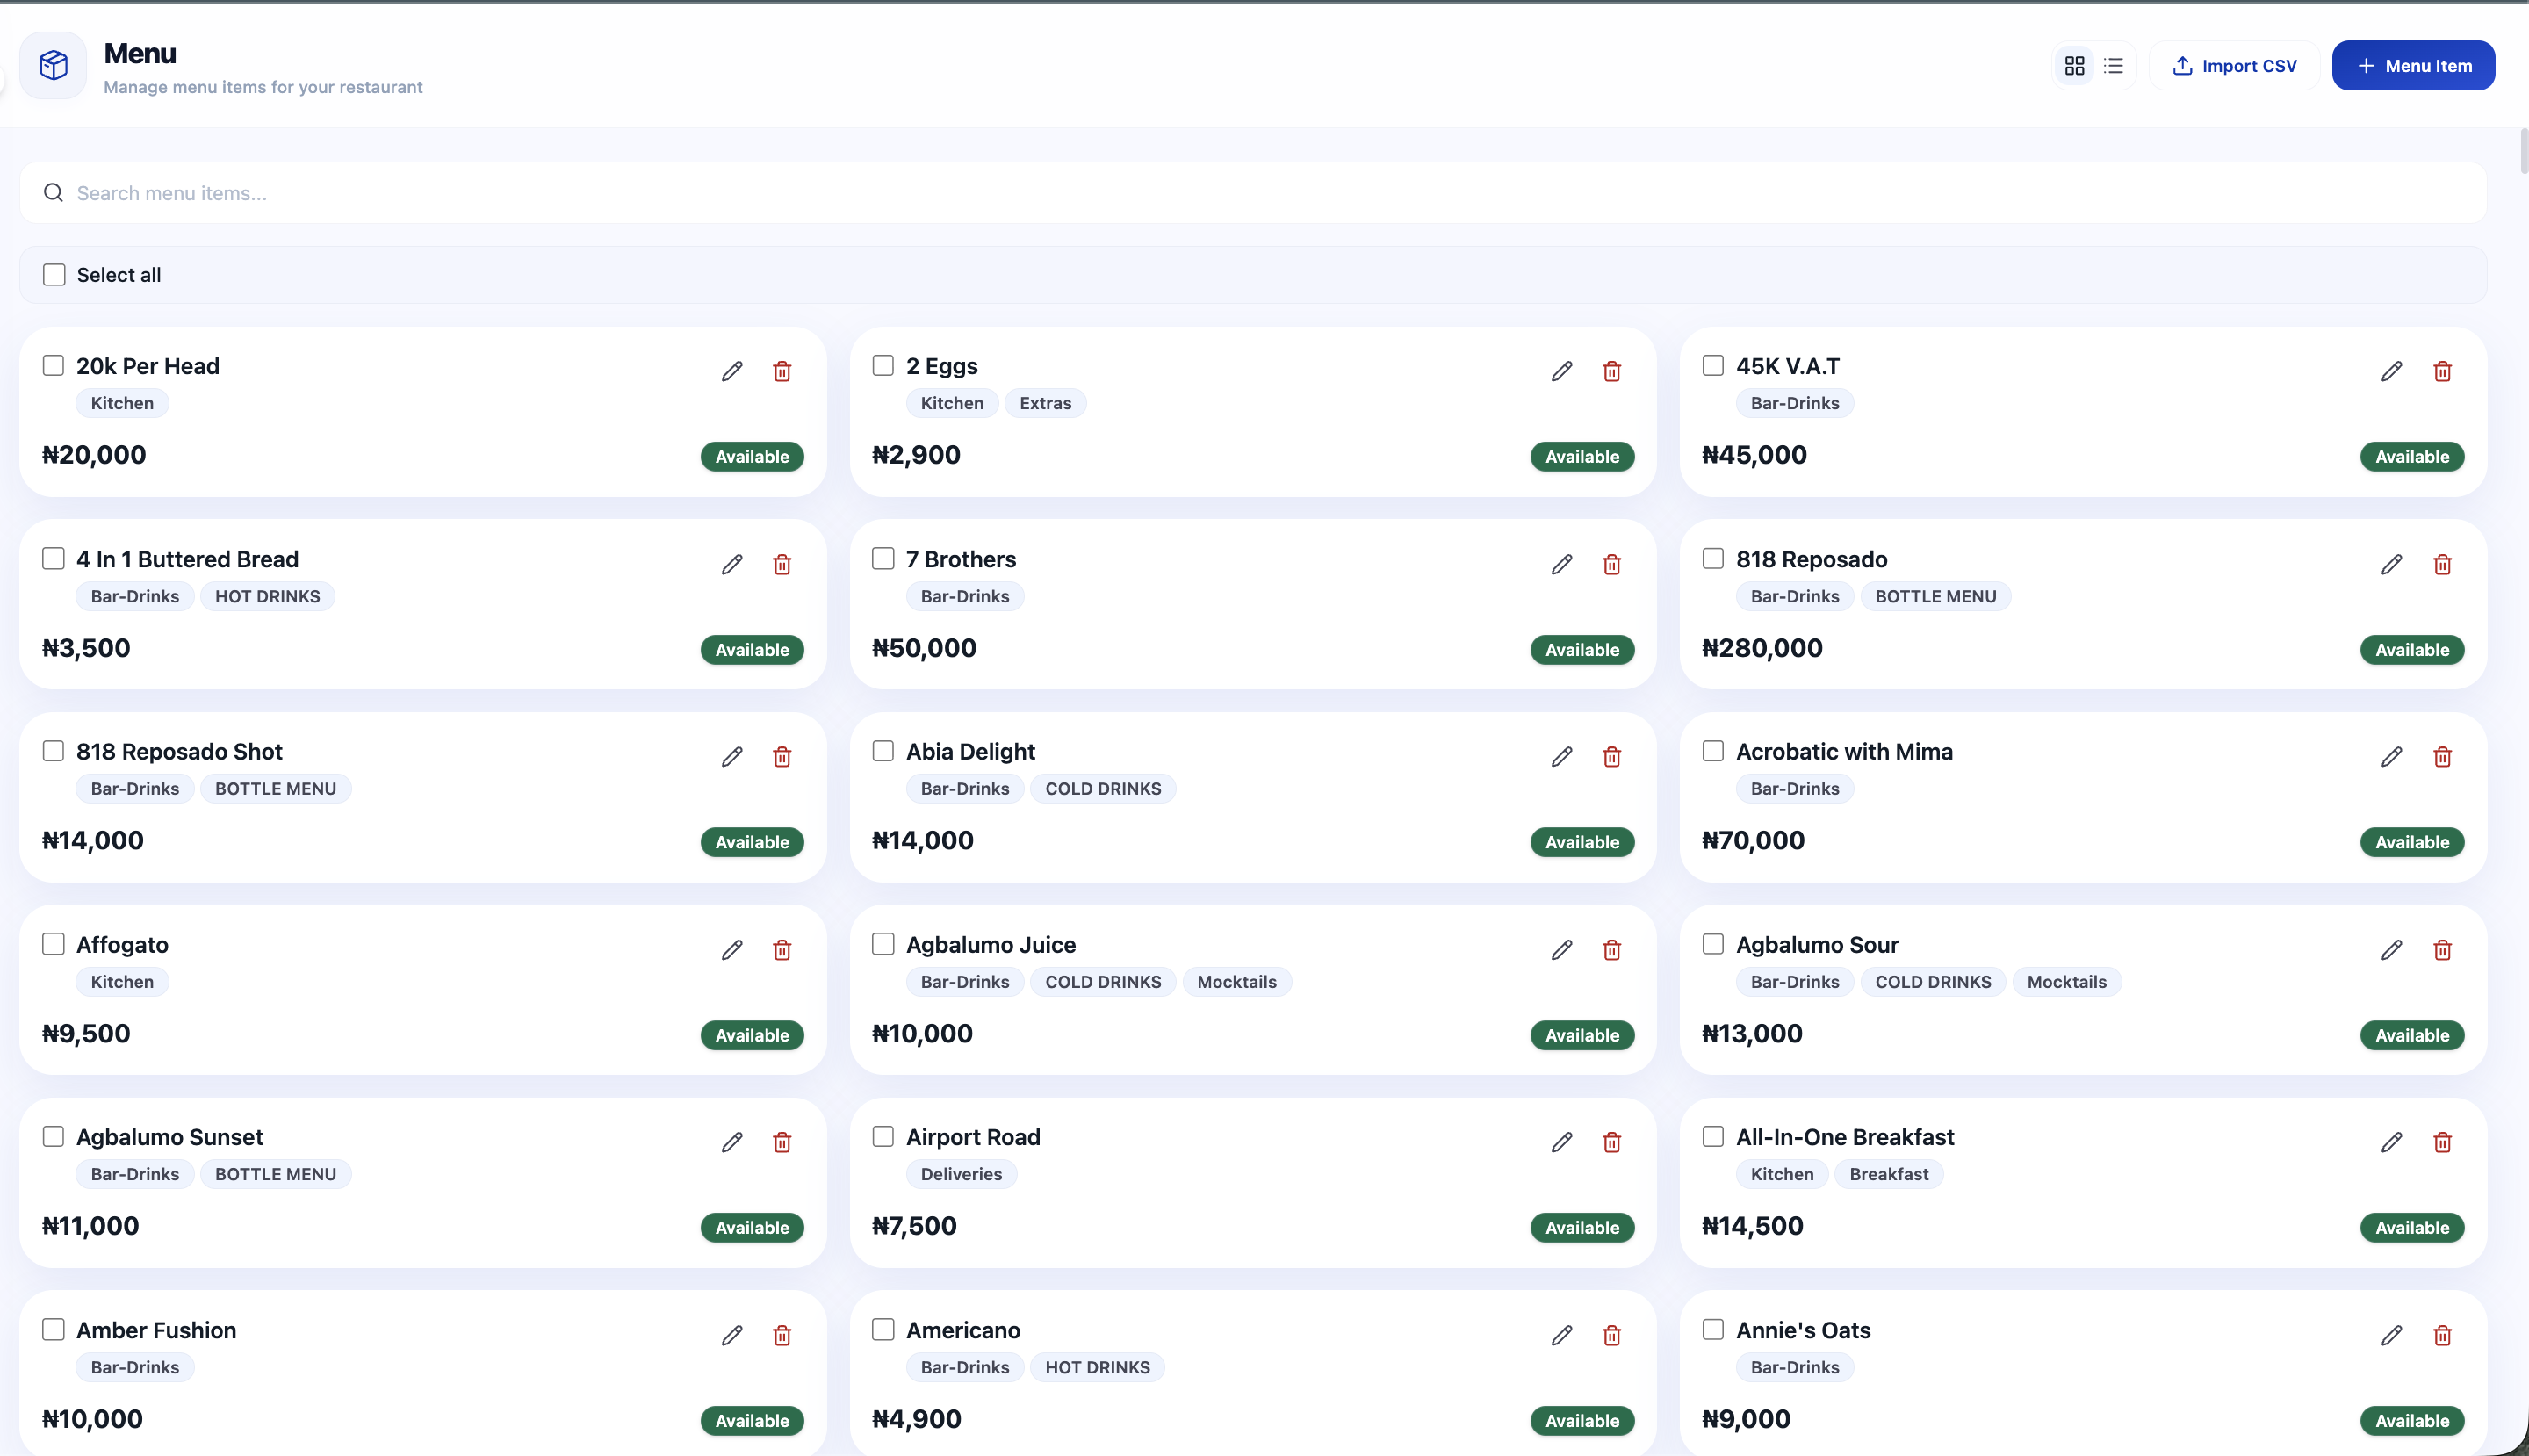2529x1456 pixels.
Task: Edit the 818 Reposado item
Action: point(2392,564)
